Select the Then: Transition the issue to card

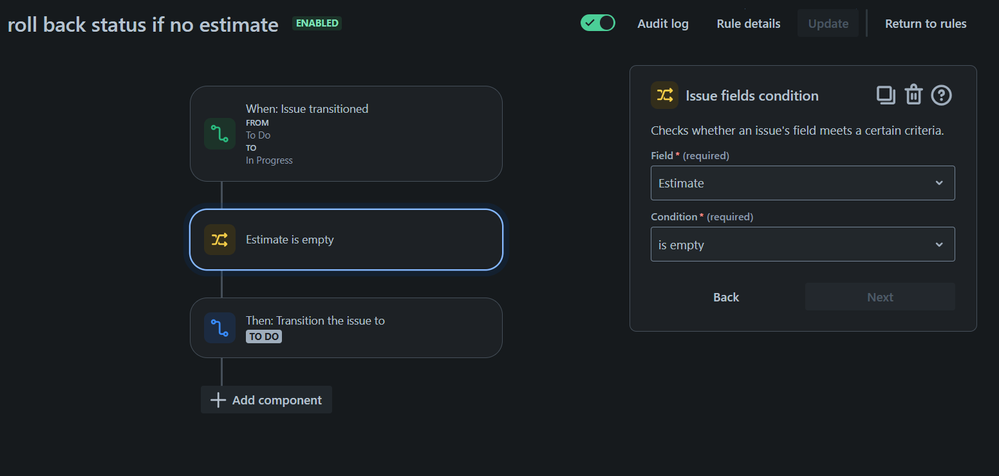(x=346, y=328)
